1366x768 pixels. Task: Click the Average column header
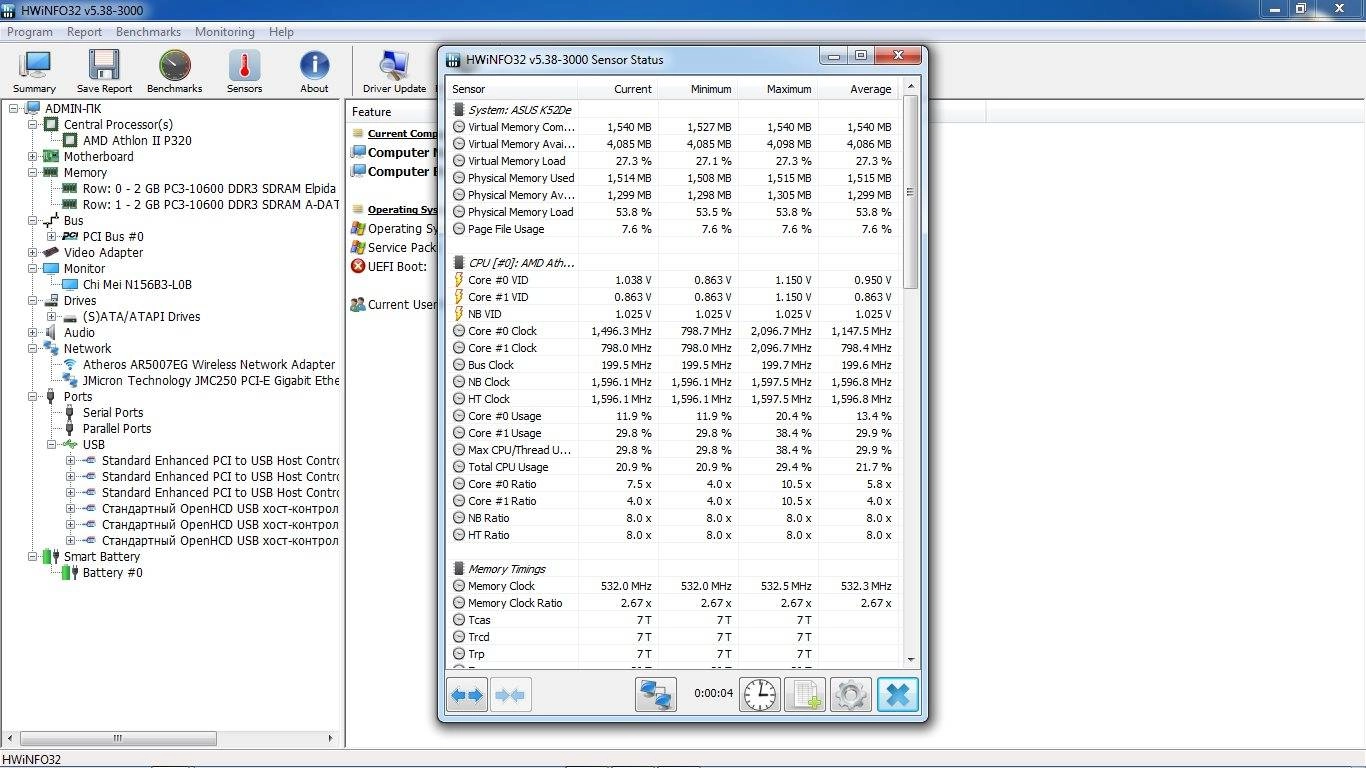point(858,89)
